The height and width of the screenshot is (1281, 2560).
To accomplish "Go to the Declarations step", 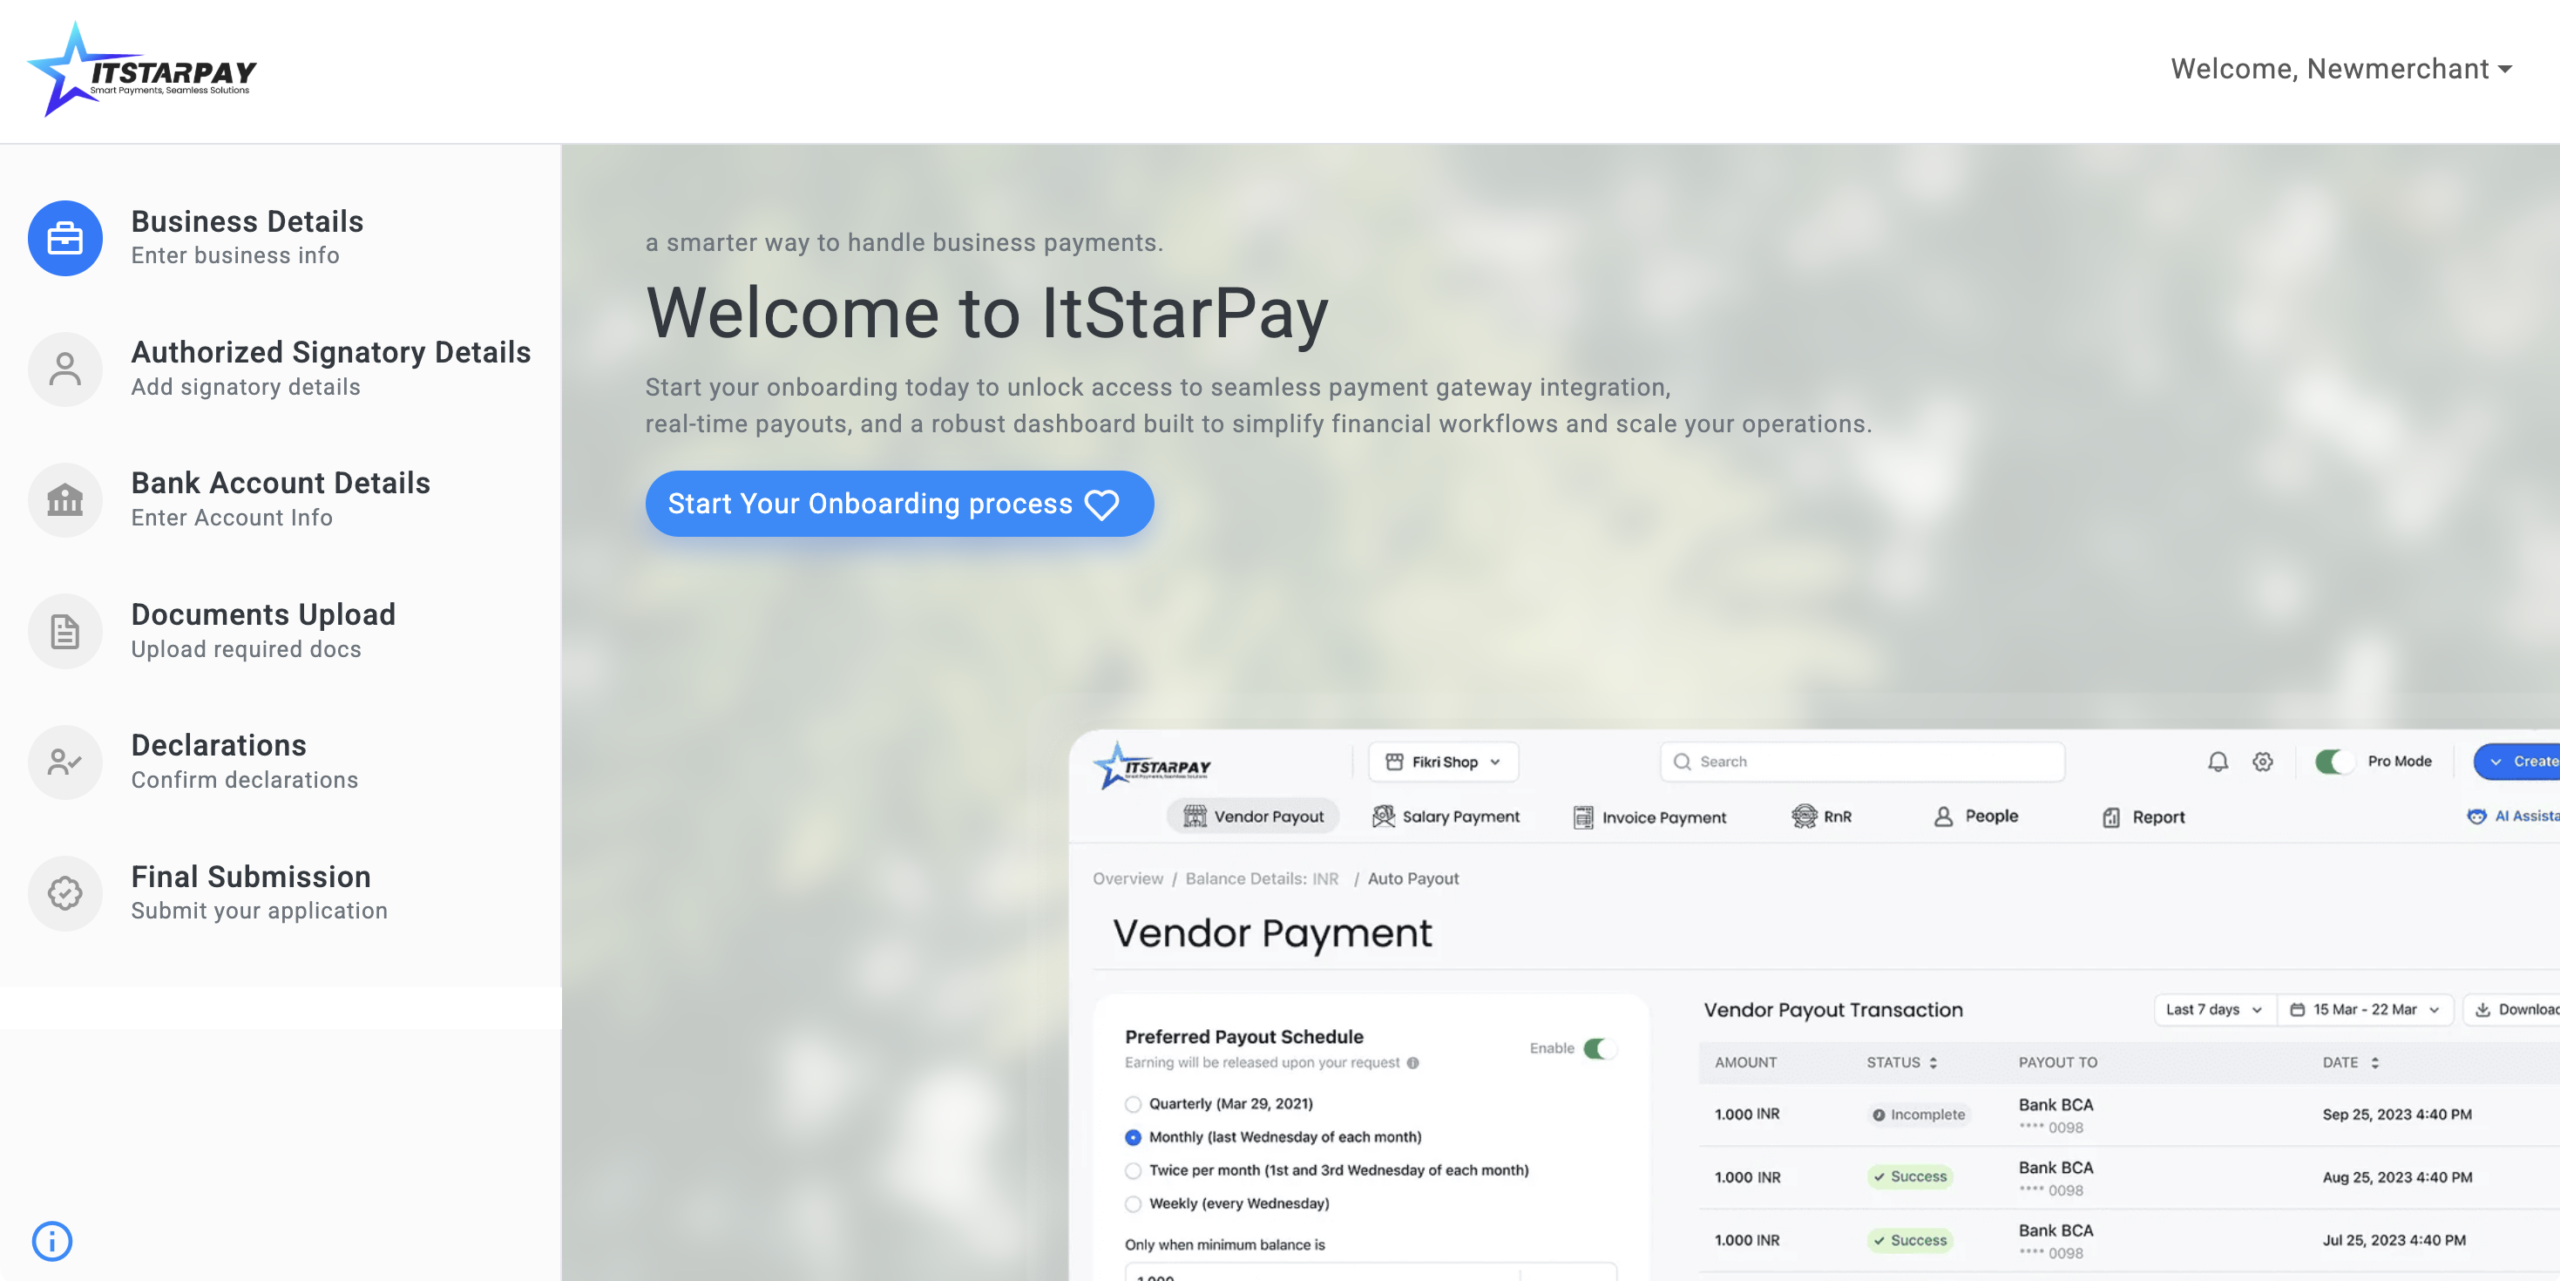I will pyautogui.click(x=218, y=760).
